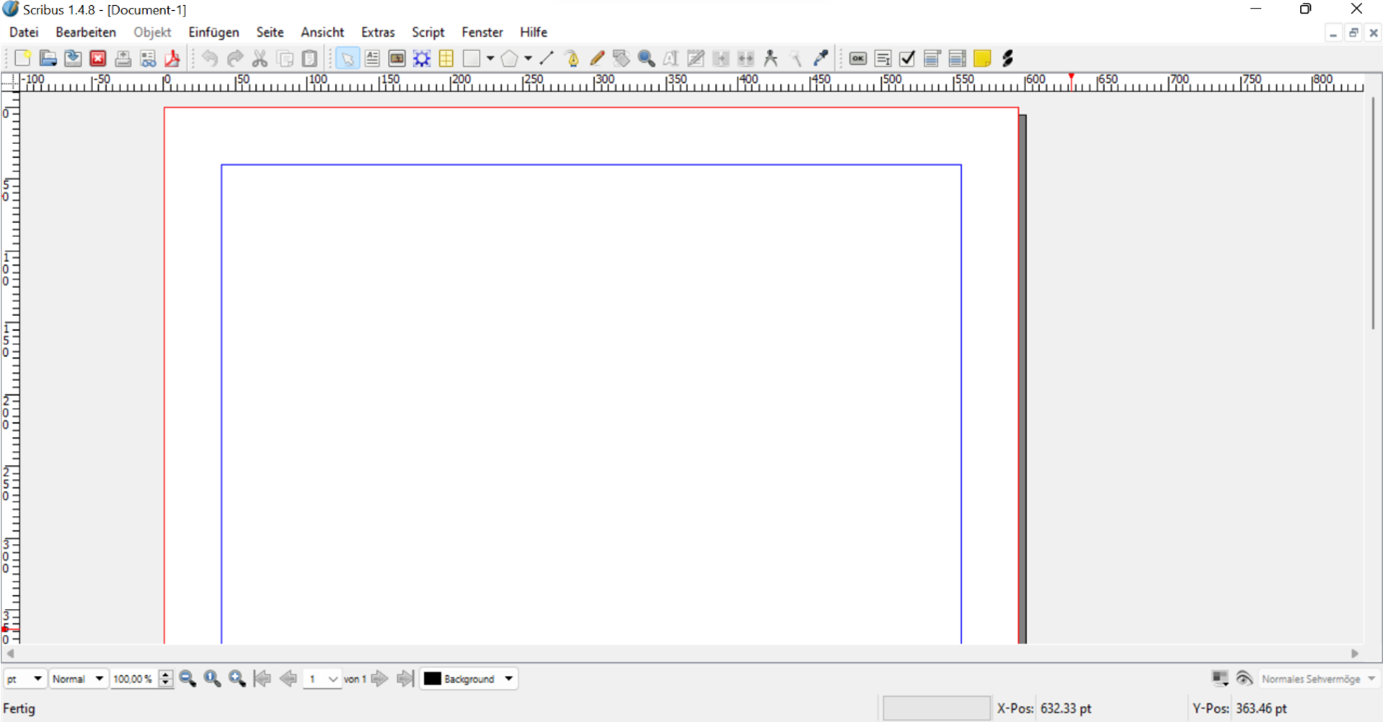Select the Freehand Line pencil tool

pyautogui.click(x=597, y=59)
